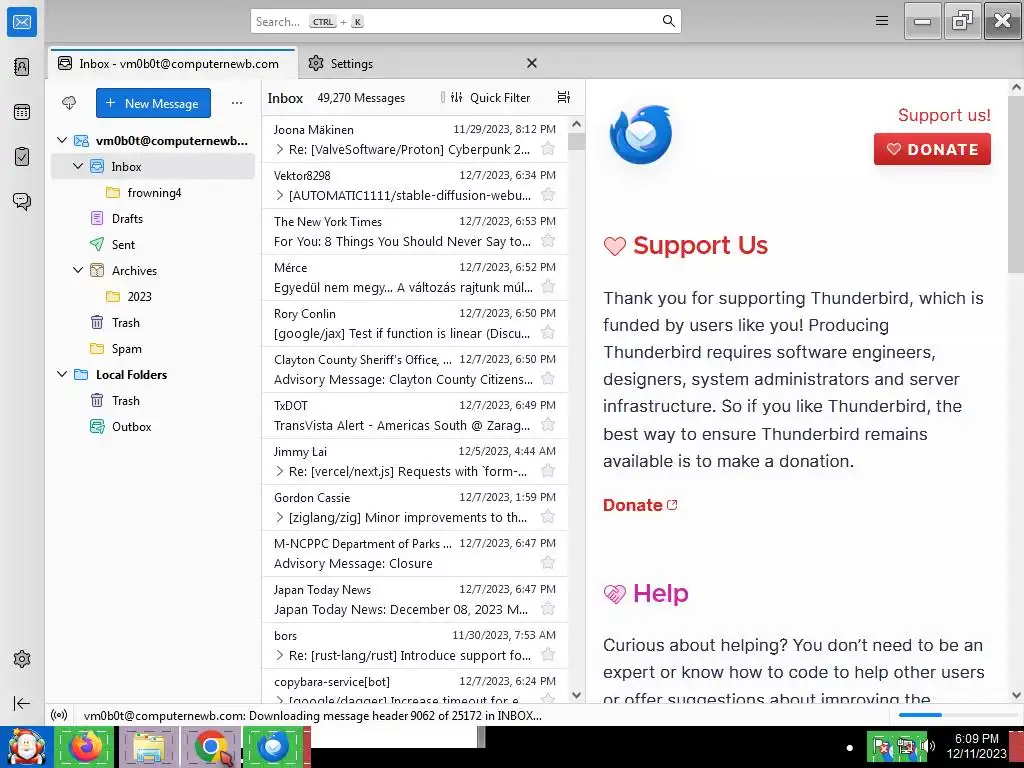Open the Calendar space icon
Viewport: 1024px width, 768px height.
(22, 112)
